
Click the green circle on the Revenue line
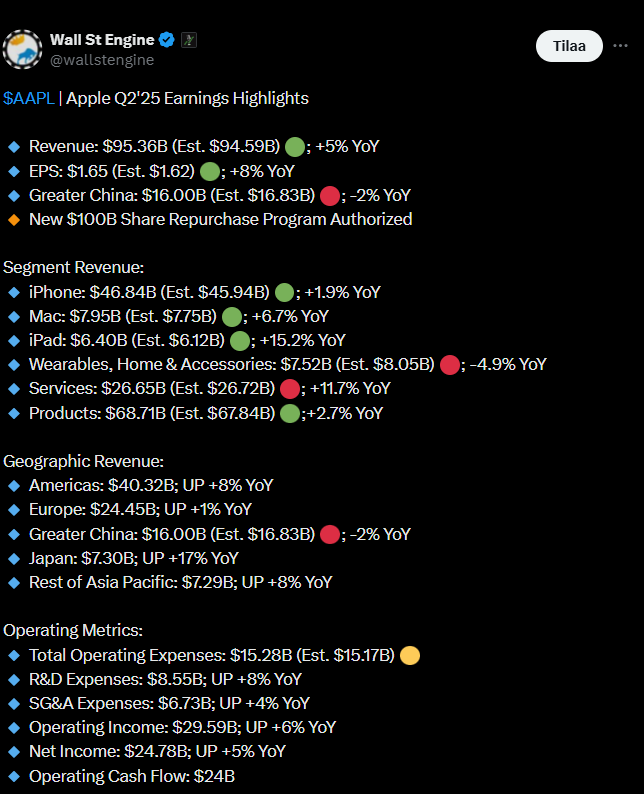point(294,147)
